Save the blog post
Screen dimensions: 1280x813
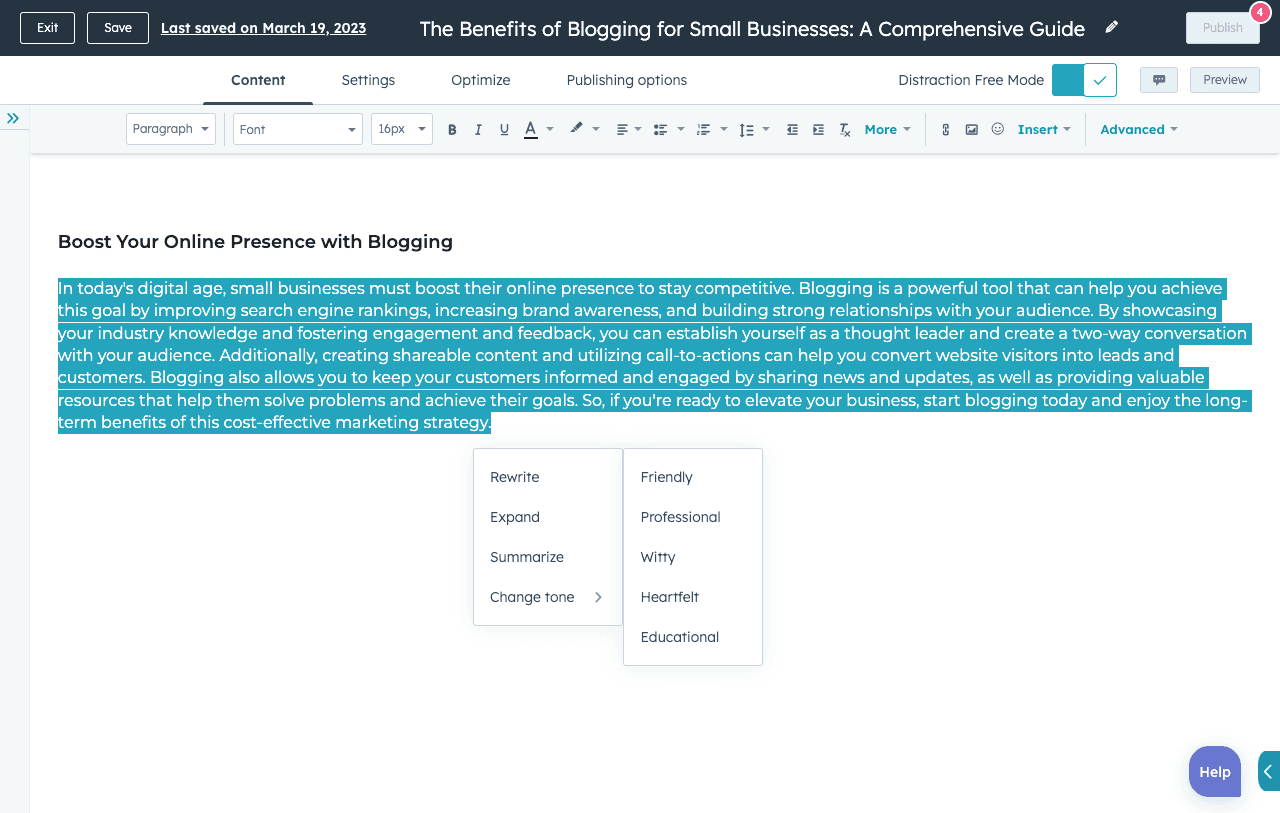tap(117, 28)
